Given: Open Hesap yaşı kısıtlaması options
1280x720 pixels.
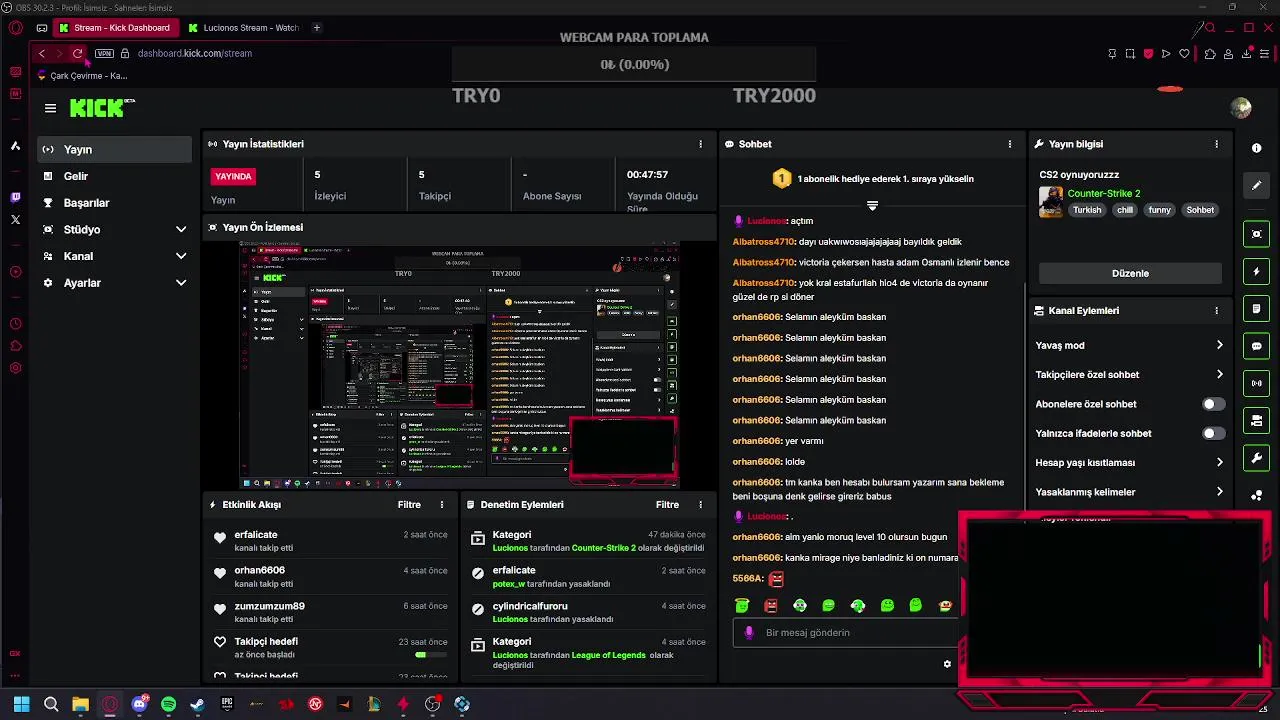Looking at the screenshot, I should pyautogui.click(x=1129, y=463).
